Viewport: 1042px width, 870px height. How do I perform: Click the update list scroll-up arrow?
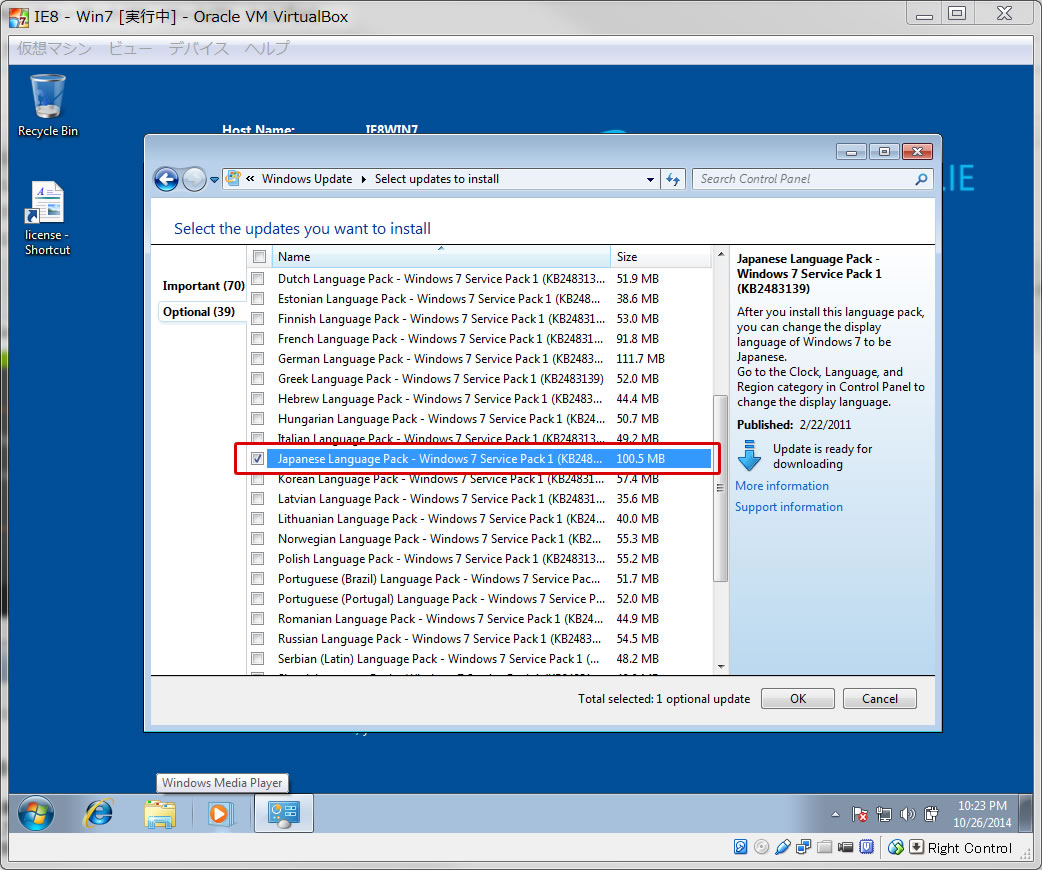pyautogui.click(x=720, y=255)
